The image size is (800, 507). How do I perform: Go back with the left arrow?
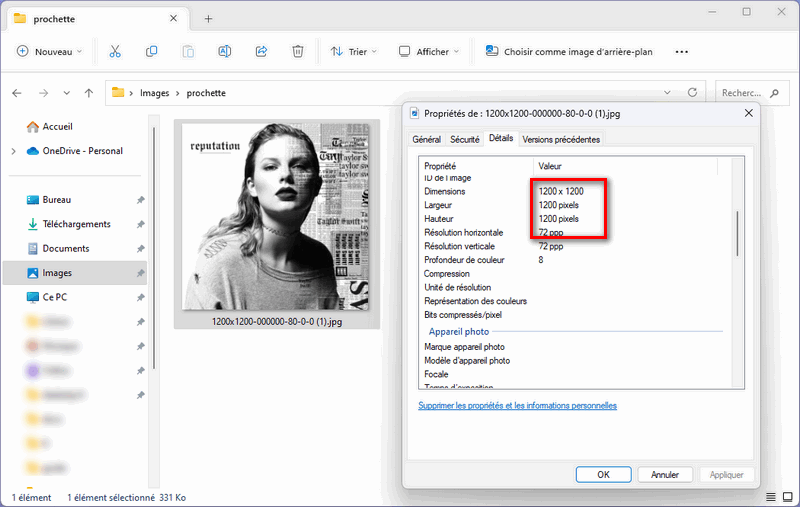[x=17, y=93]
